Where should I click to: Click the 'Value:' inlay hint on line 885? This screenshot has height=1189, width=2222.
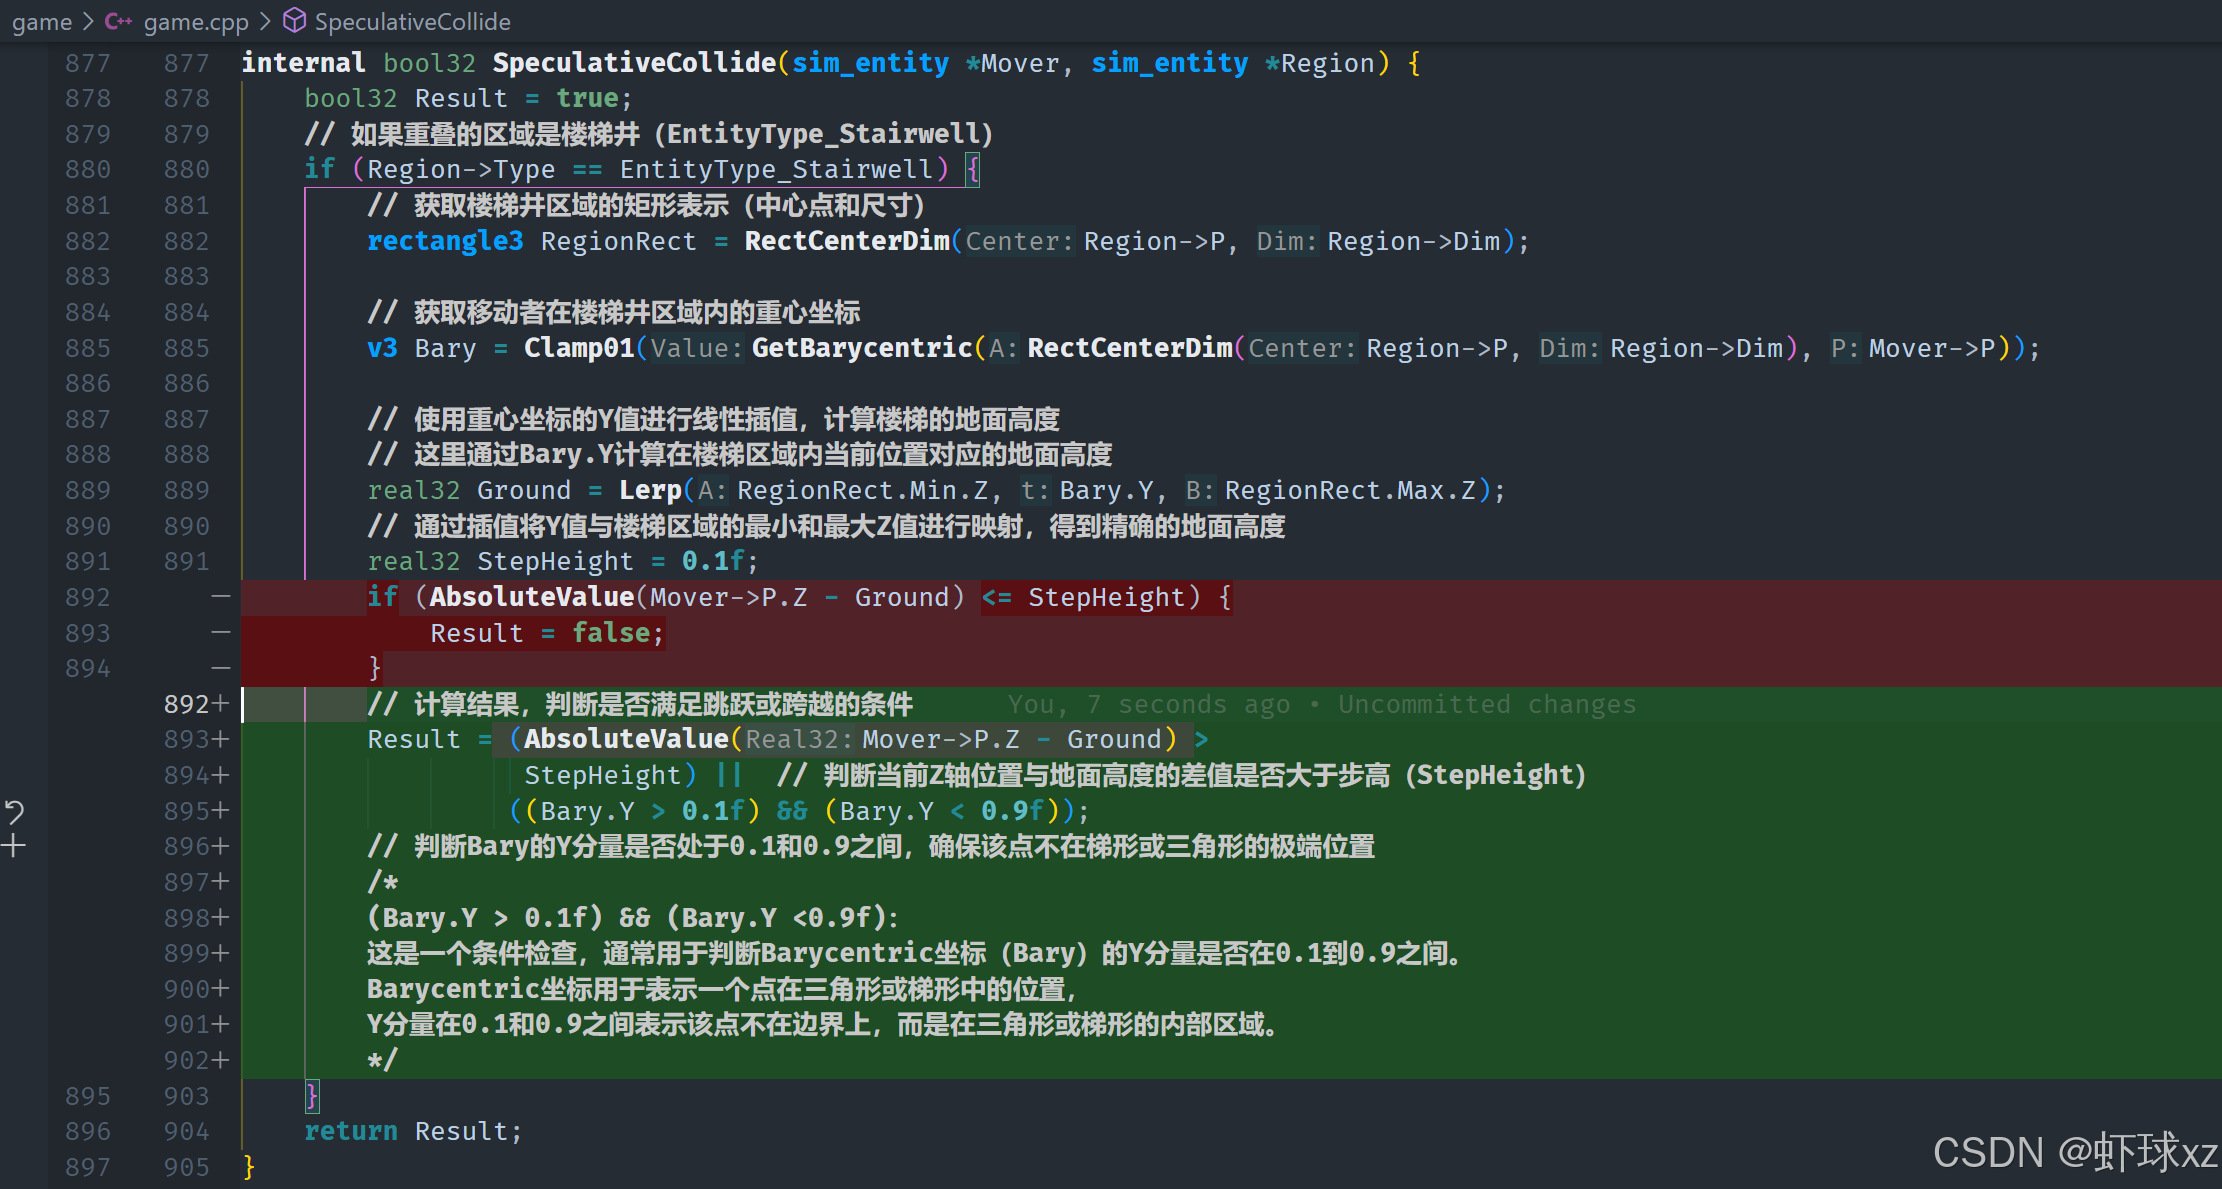click(x=697, y=348)
